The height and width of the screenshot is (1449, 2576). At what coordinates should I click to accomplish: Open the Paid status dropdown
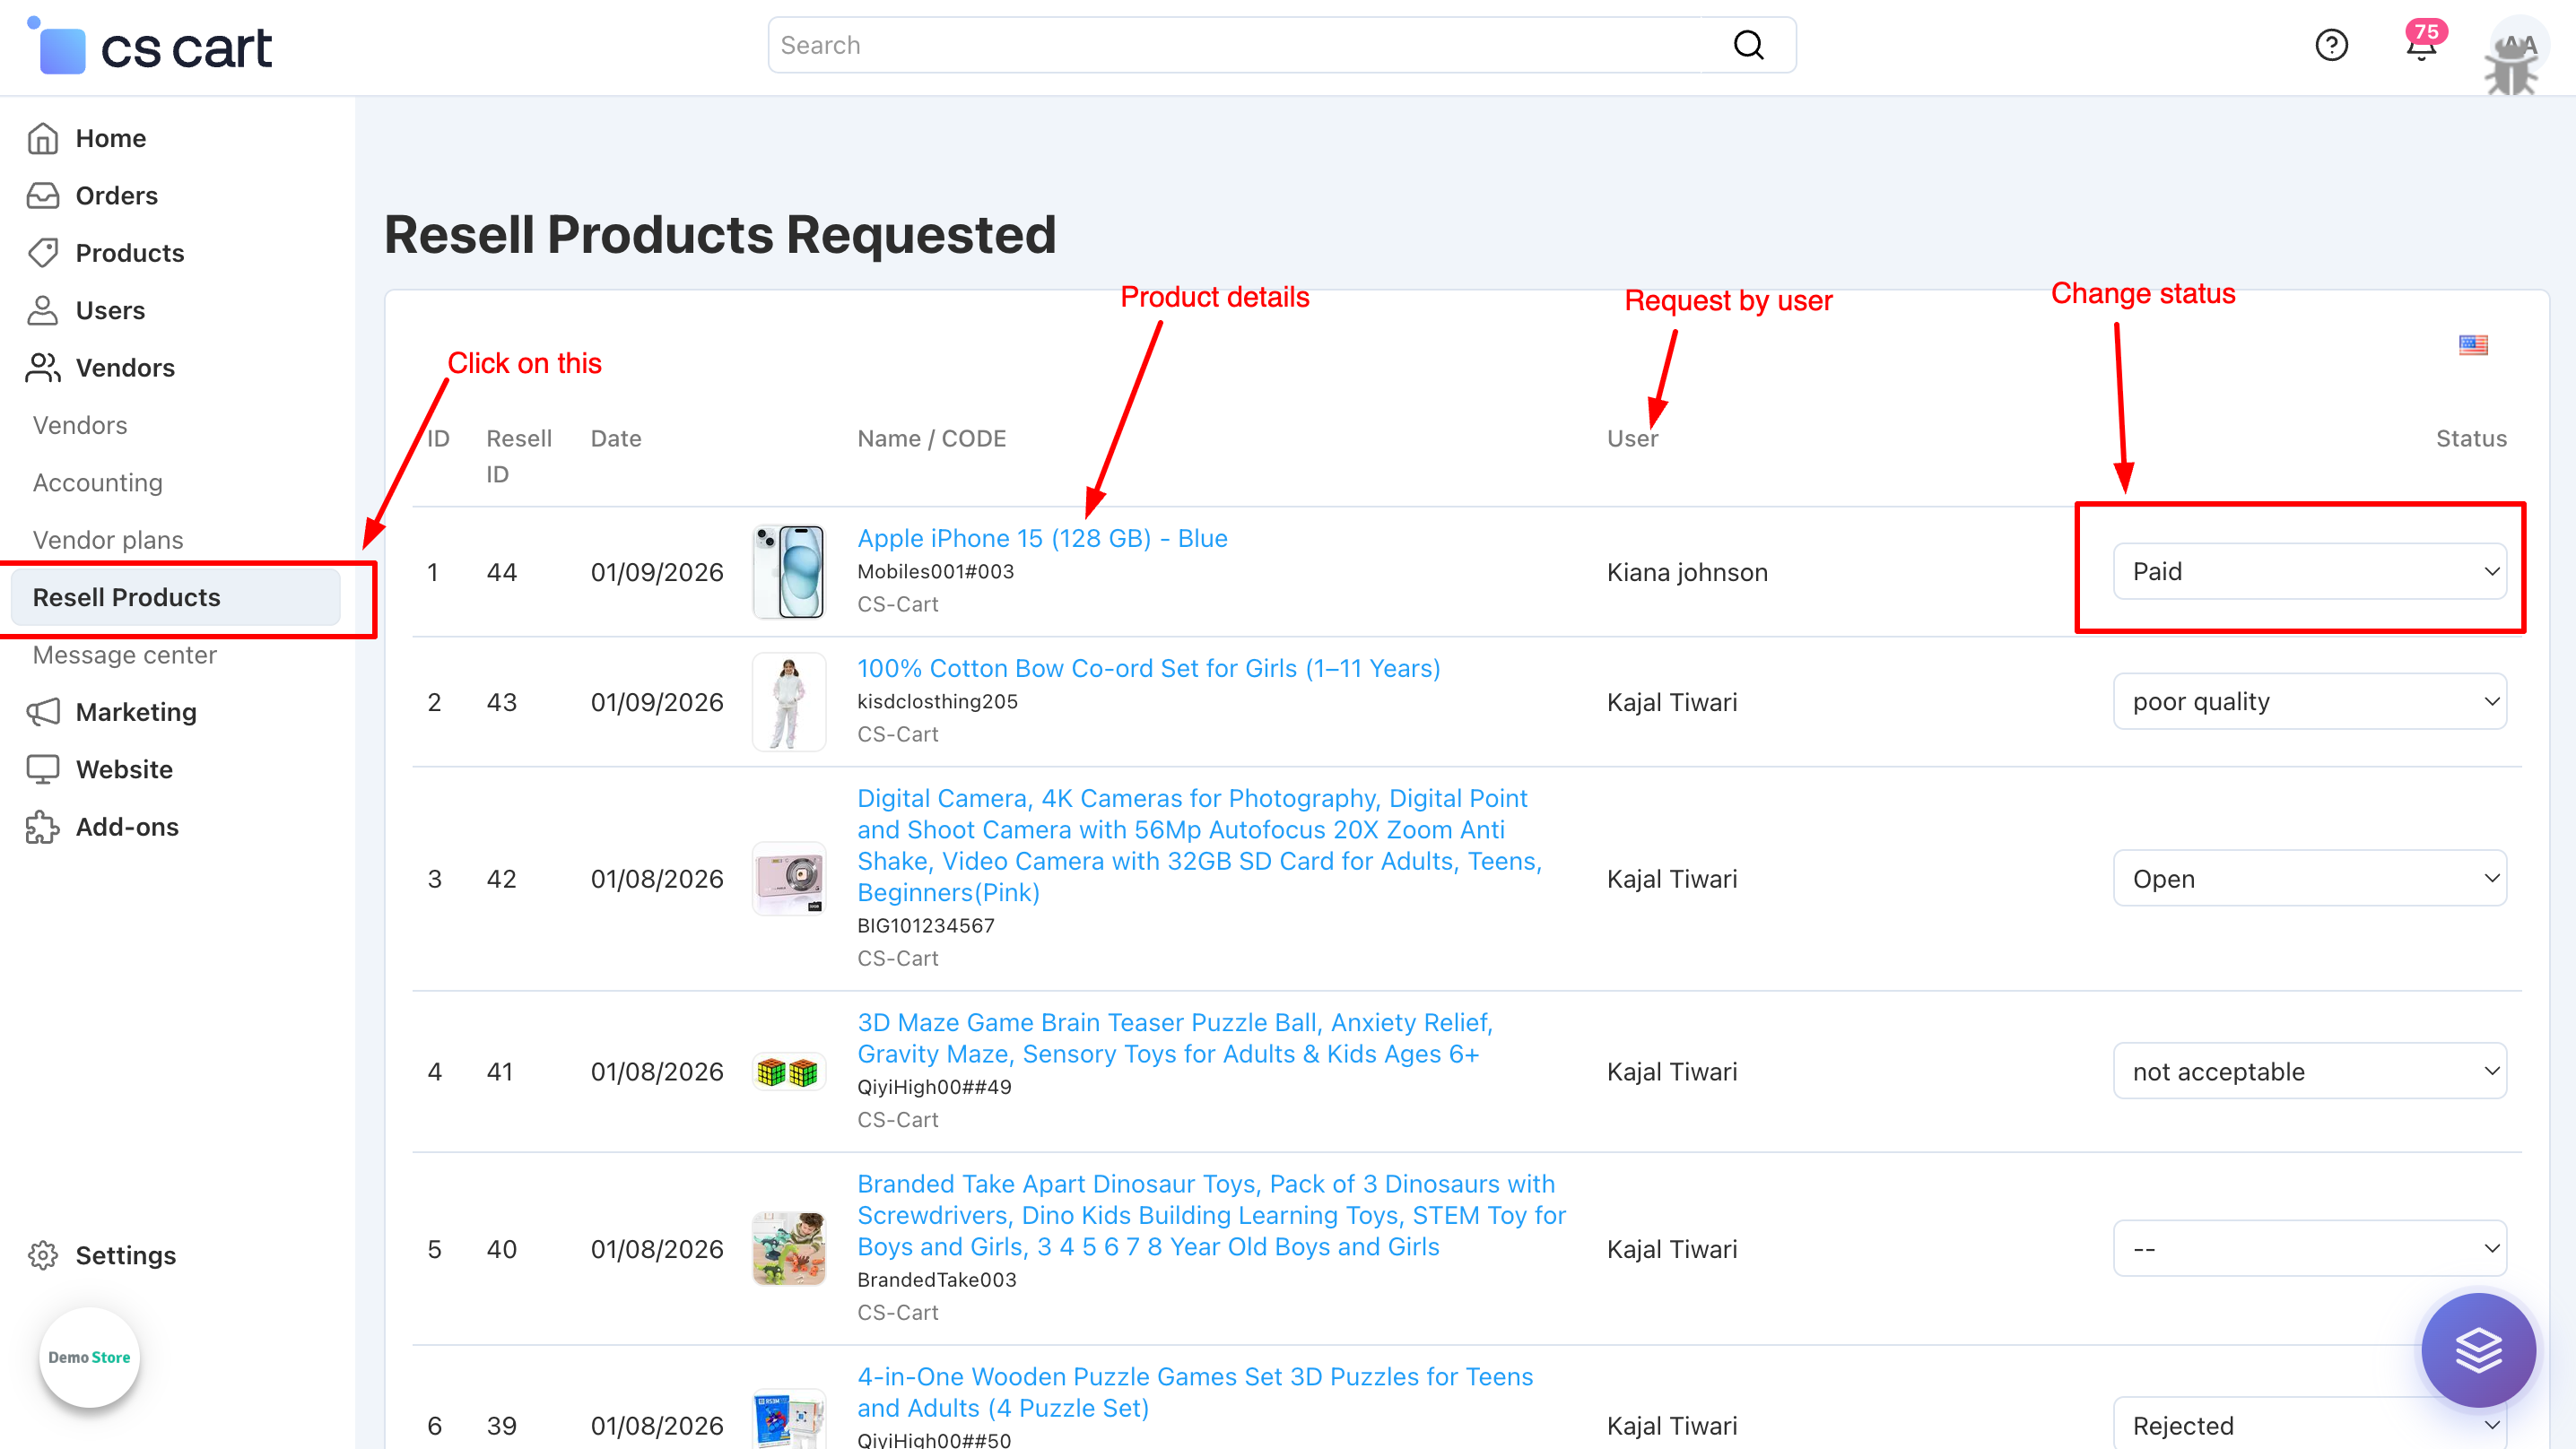point(2308,572)
